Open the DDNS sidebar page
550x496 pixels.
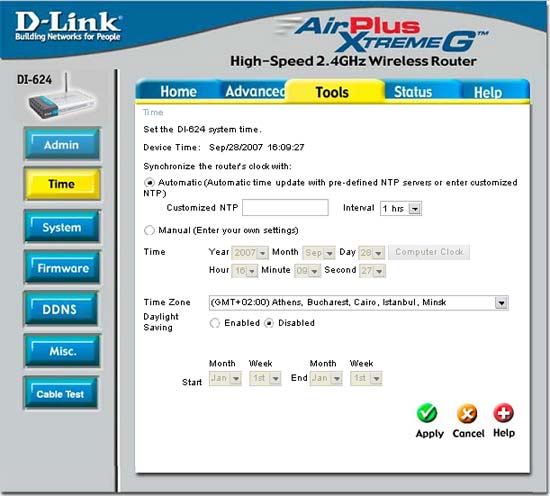click(60, 309)
